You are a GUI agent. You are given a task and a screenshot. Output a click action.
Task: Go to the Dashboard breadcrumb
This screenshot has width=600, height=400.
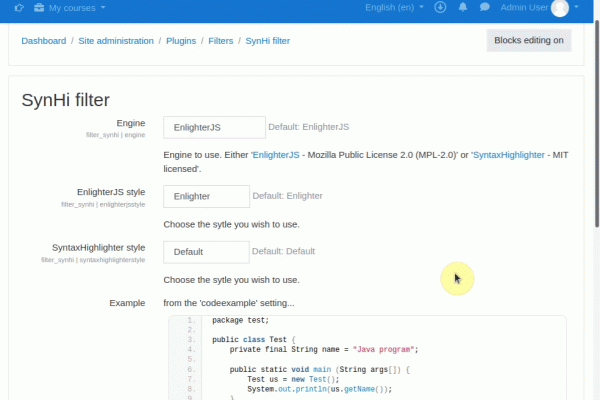pos(44,41)
